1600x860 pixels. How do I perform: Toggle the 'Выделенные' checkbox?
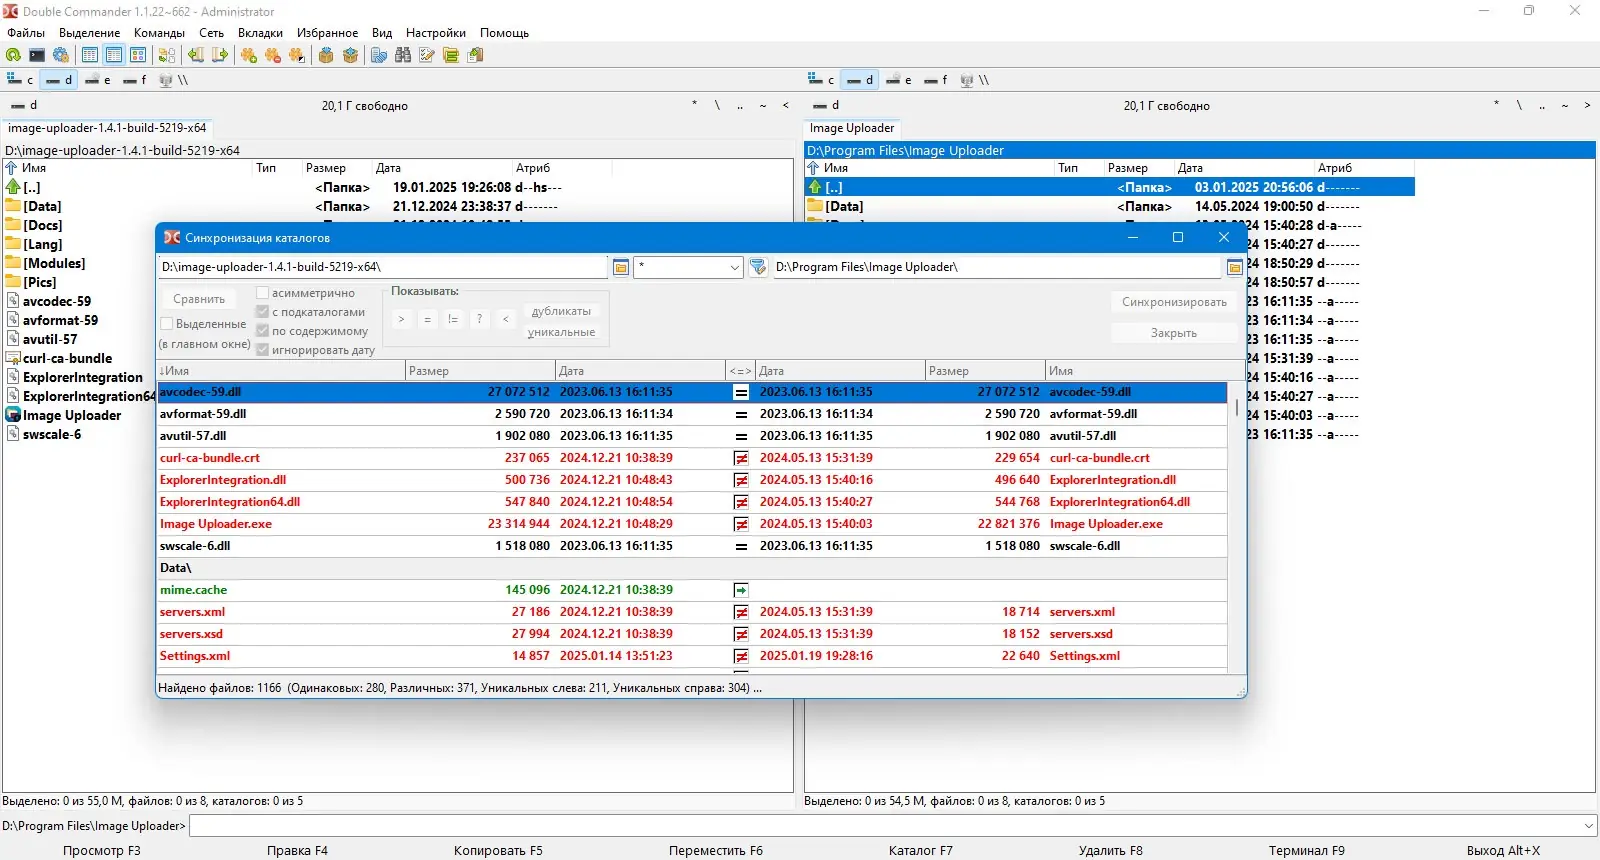(167, 324)
